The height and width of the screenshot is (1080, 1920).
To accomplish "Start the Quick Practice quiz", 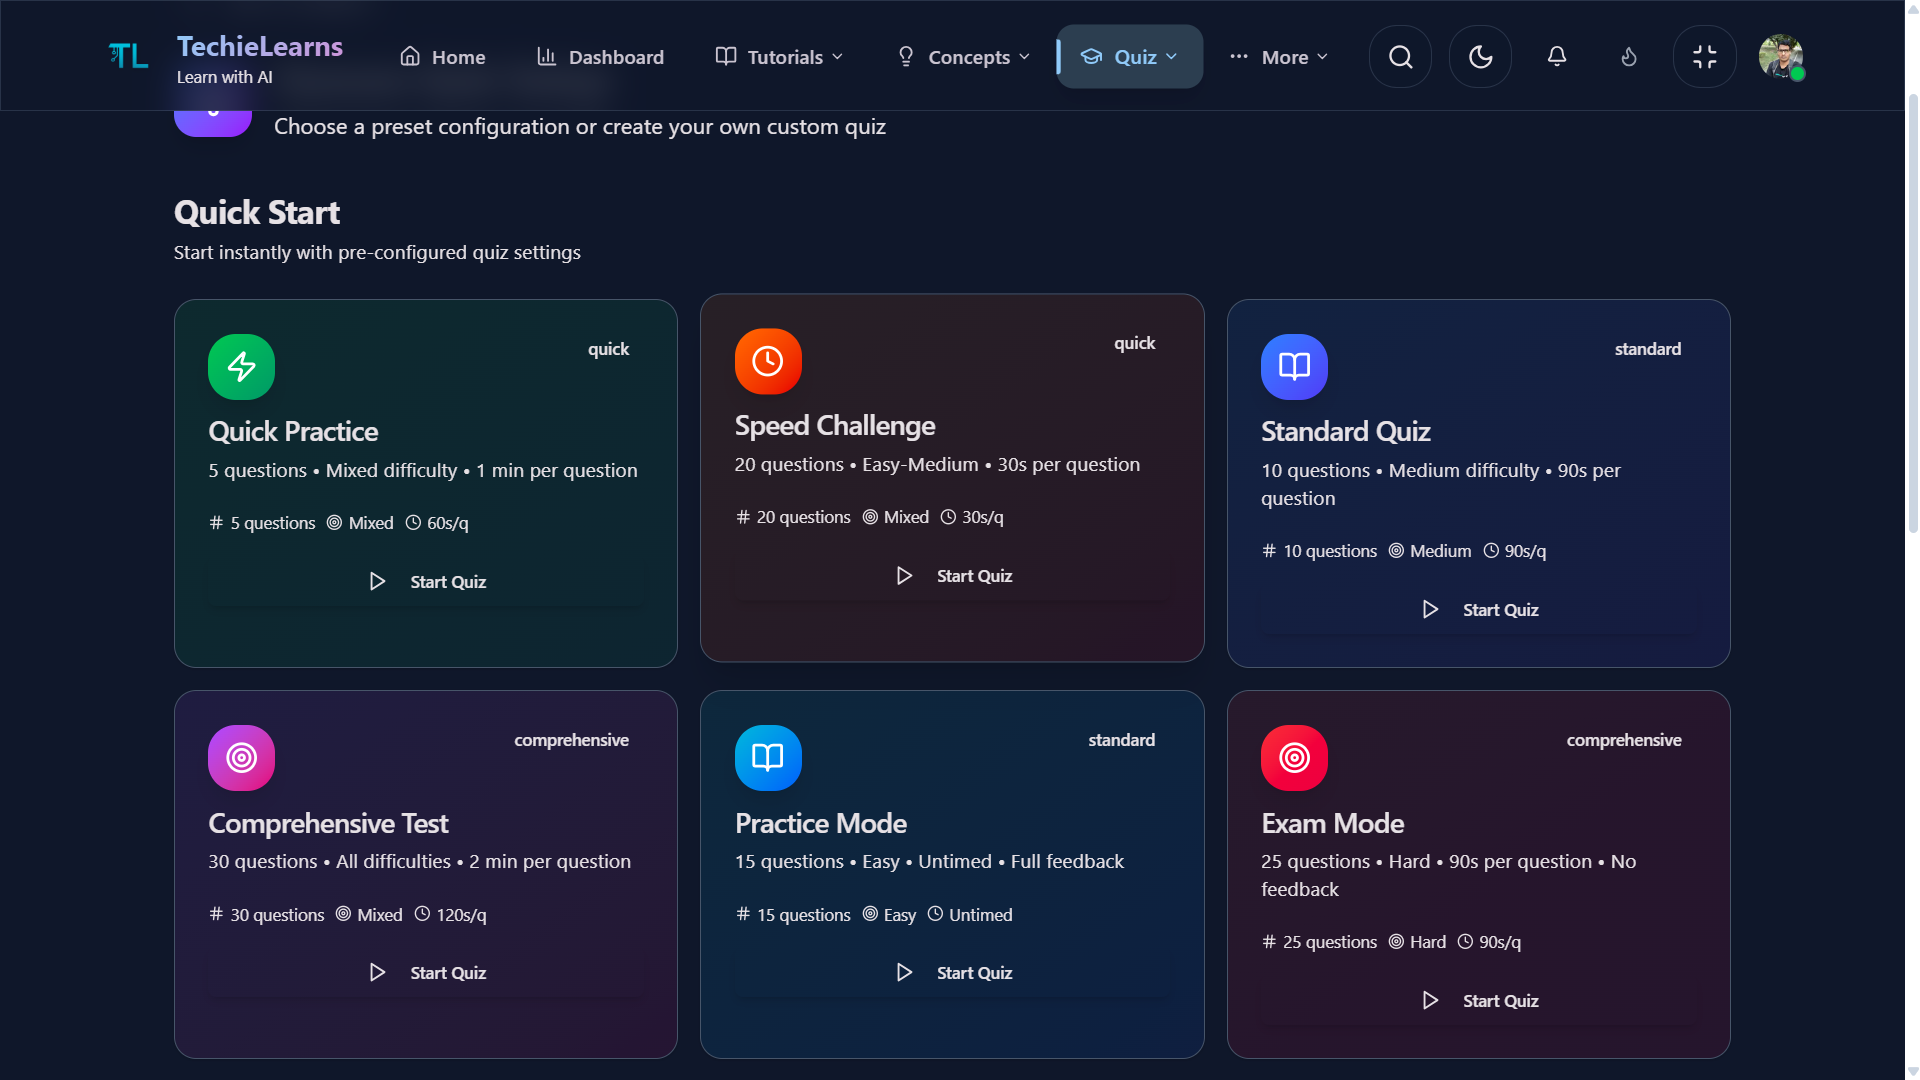I will tap(426, 581).
